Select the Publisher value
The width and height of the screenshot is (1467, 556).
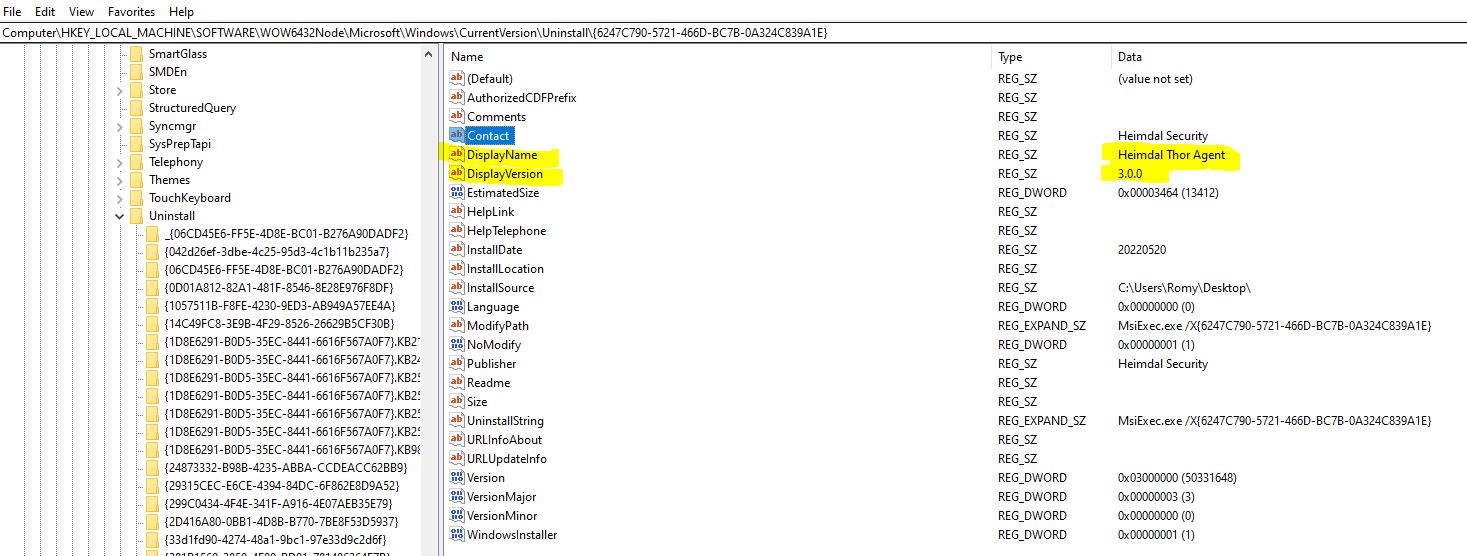click(x=491, y=364)
